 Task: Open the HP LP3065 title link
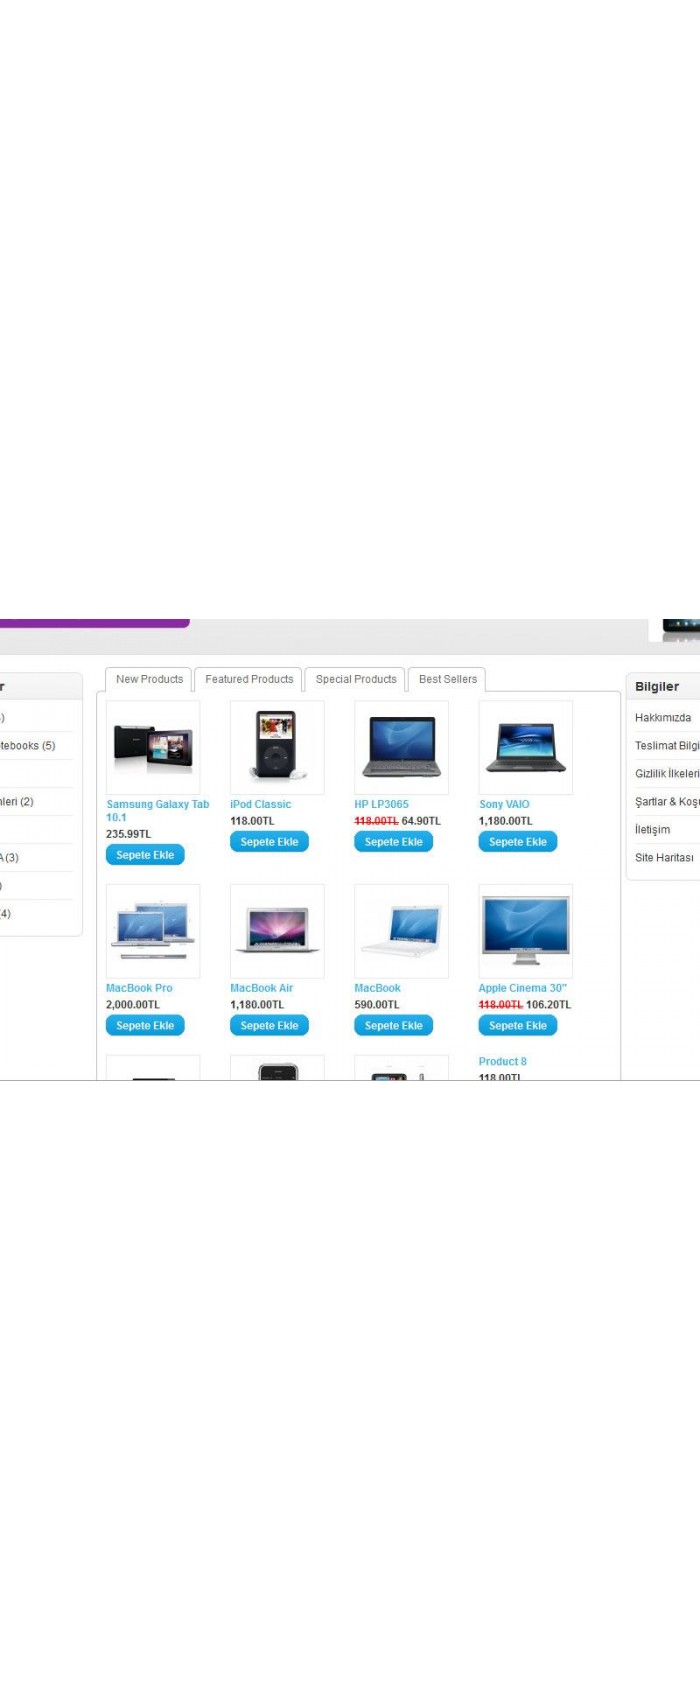point(381,804)
